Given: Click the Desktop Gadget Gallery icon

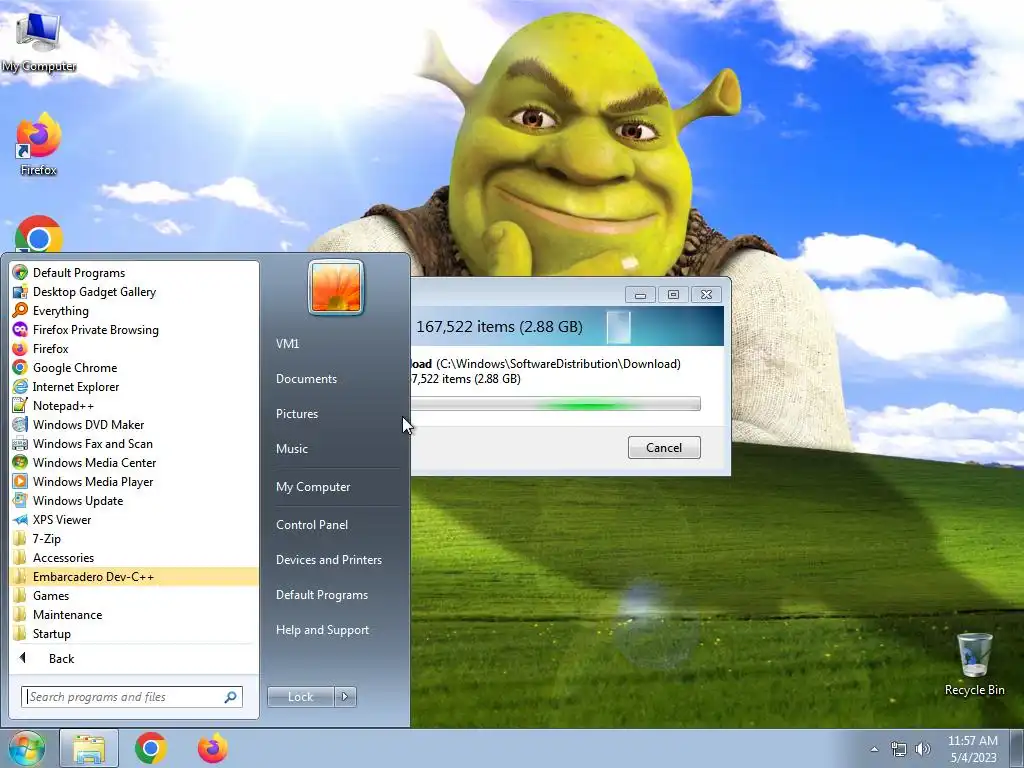Looking at the screenshot, I should pos(20,291).
